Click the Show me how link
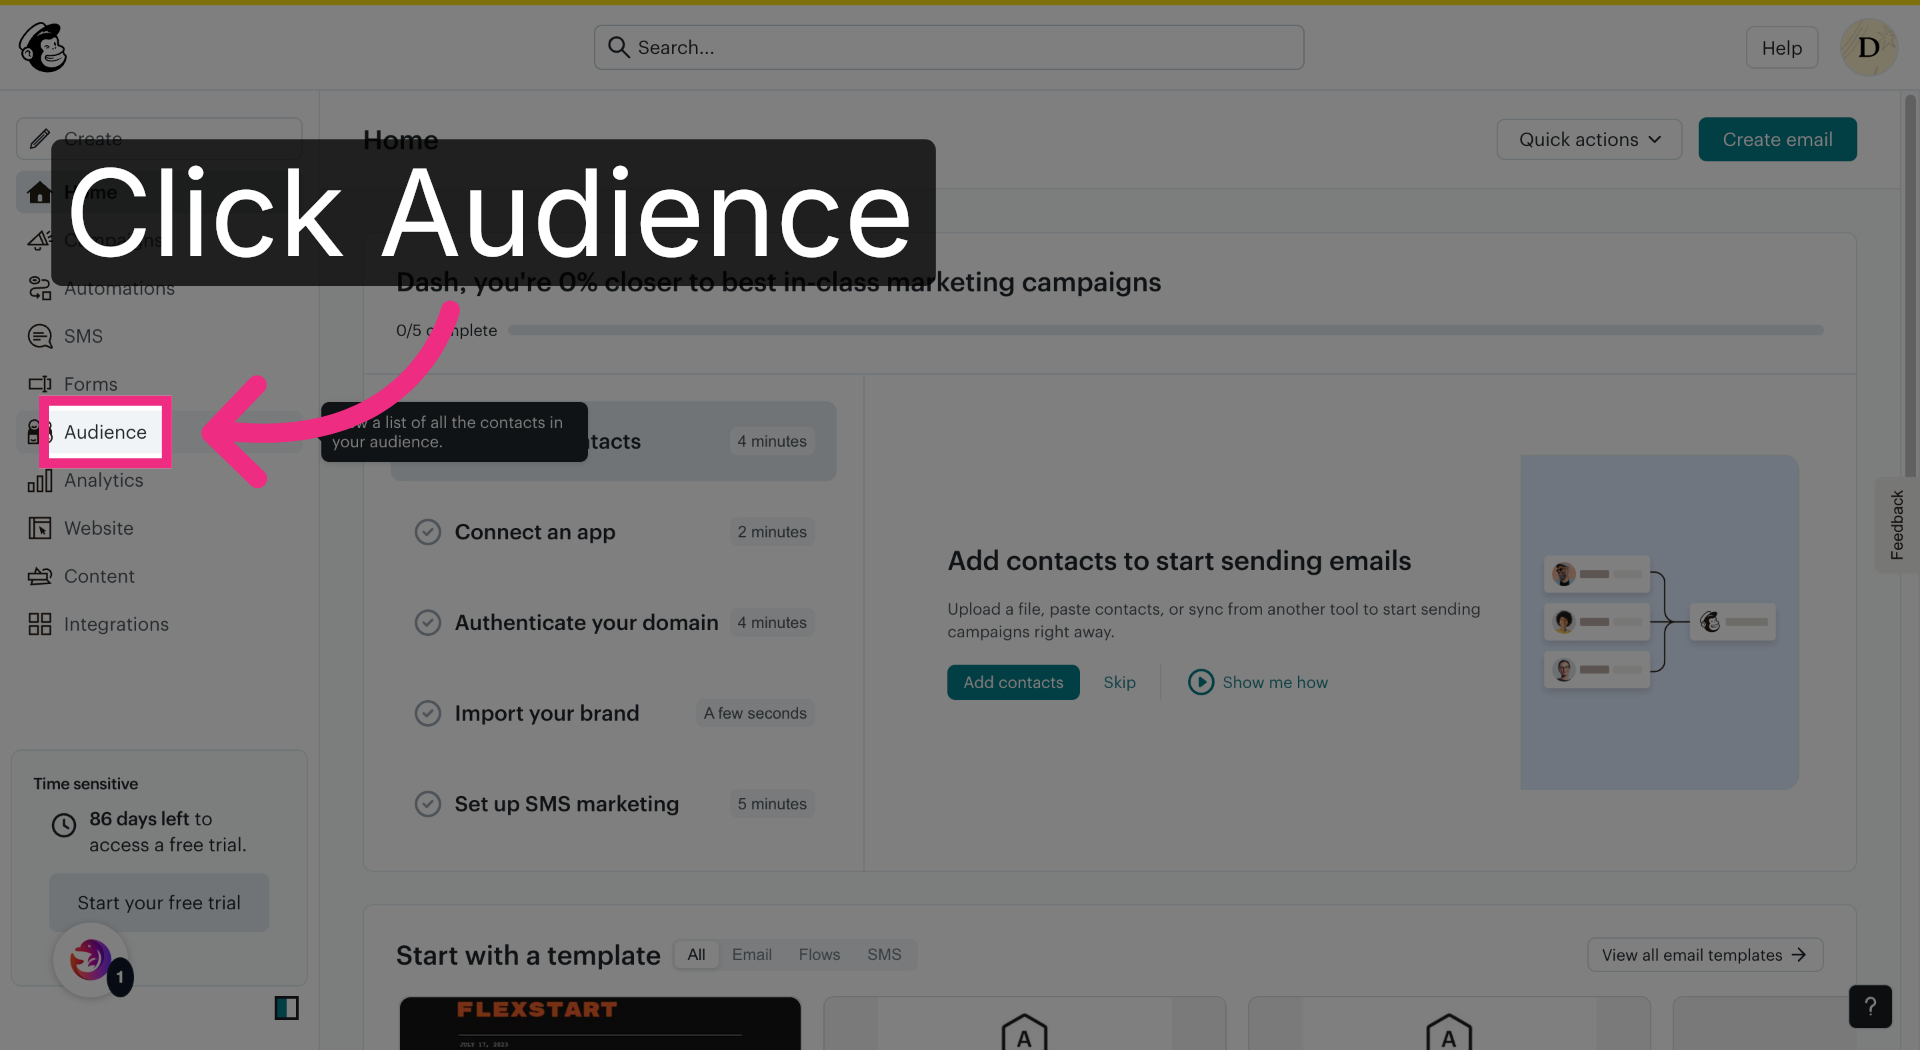The width and height of the screenshot is (1920, 1050). tap(1275, 682)
